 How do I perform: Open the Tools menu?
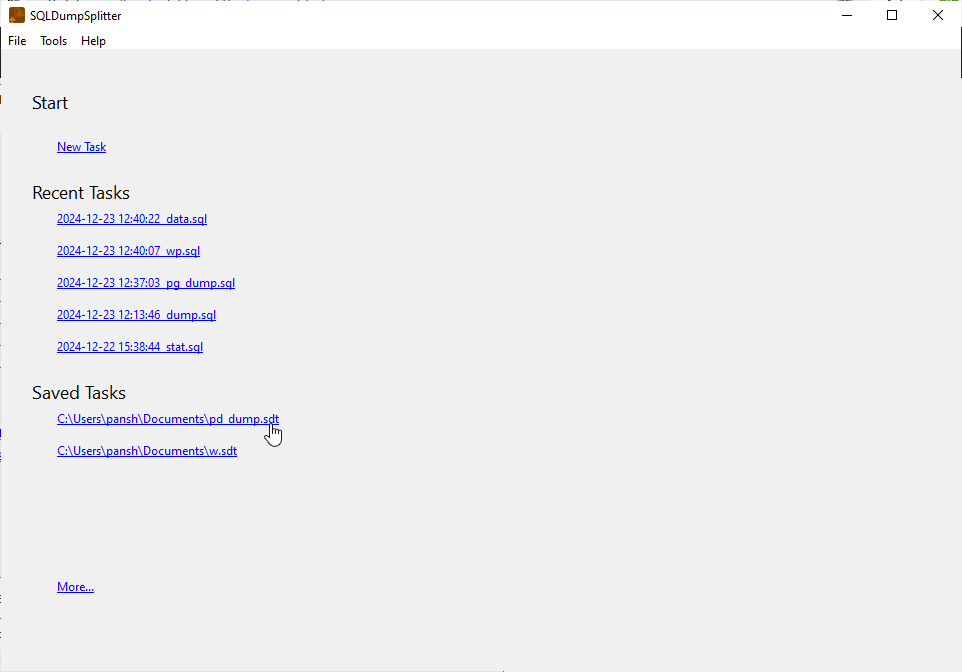[54, 41]
